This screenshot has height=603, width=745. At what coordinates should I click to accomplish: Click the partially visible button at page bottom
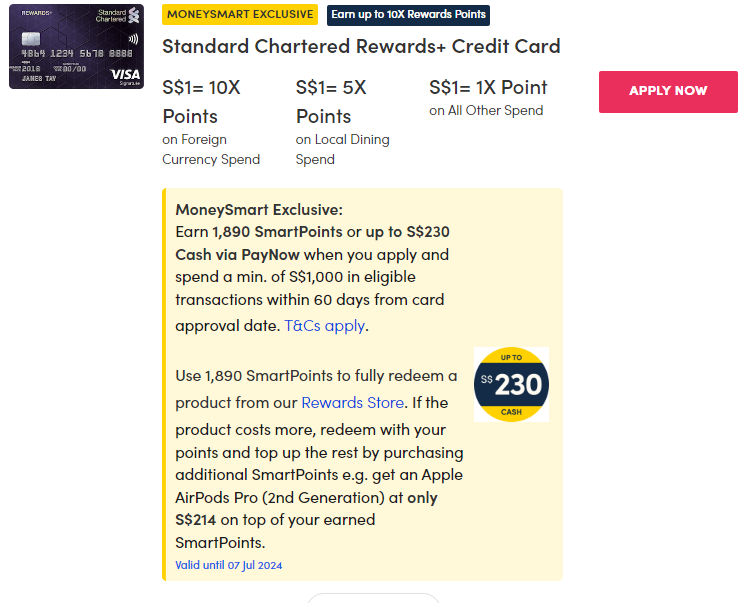373,598
